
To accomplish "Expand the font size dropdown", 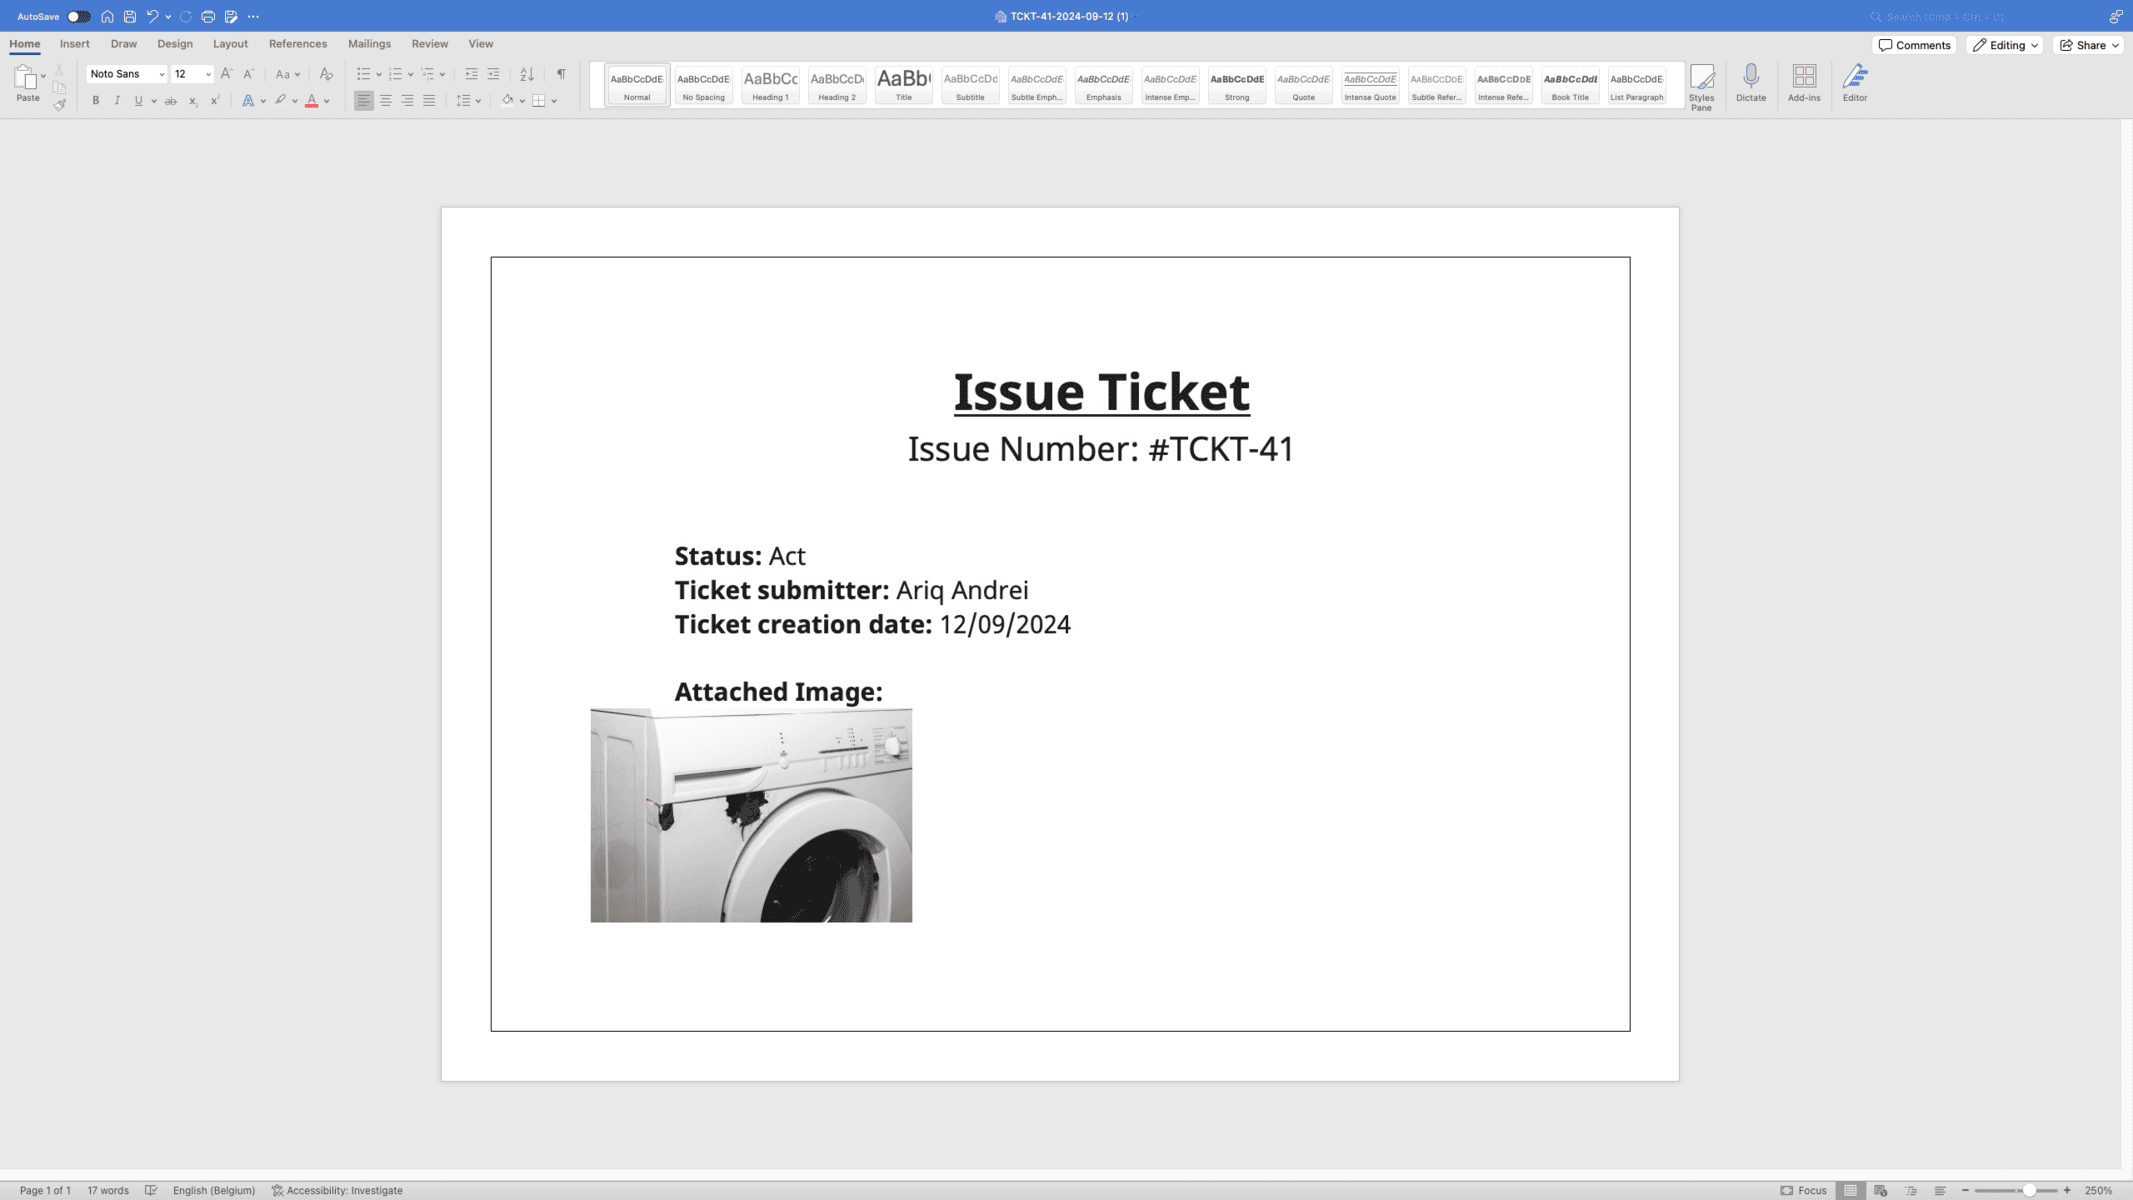I will (208, 74).
